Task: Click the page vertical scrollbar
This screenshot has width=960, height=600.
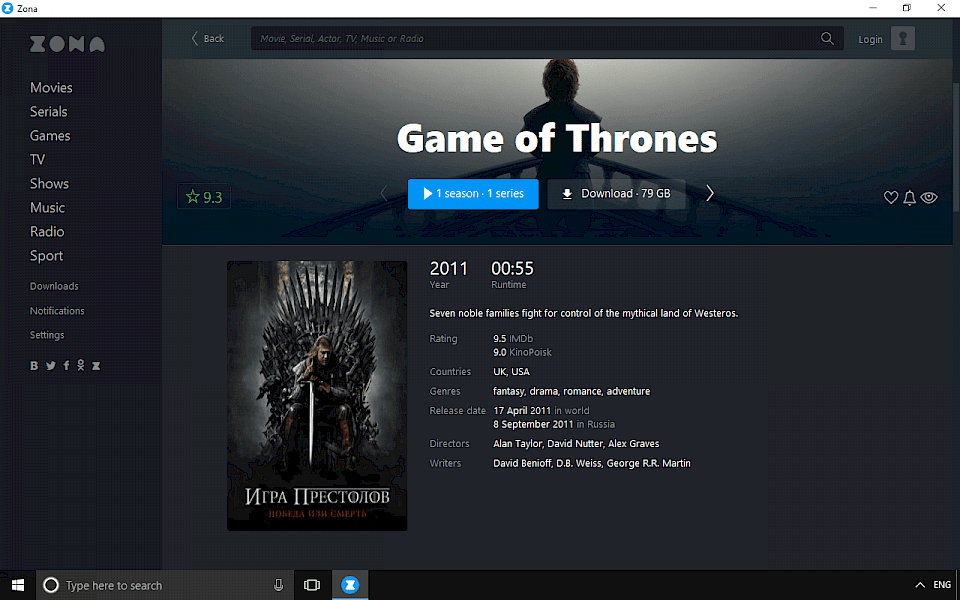Action: (x=956, y=147)
